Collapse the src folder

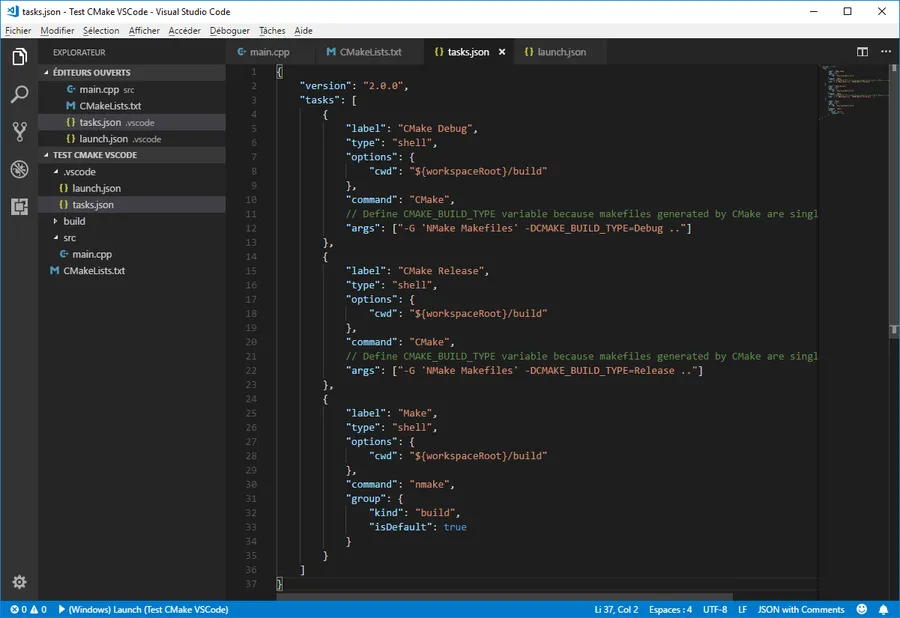56,238
